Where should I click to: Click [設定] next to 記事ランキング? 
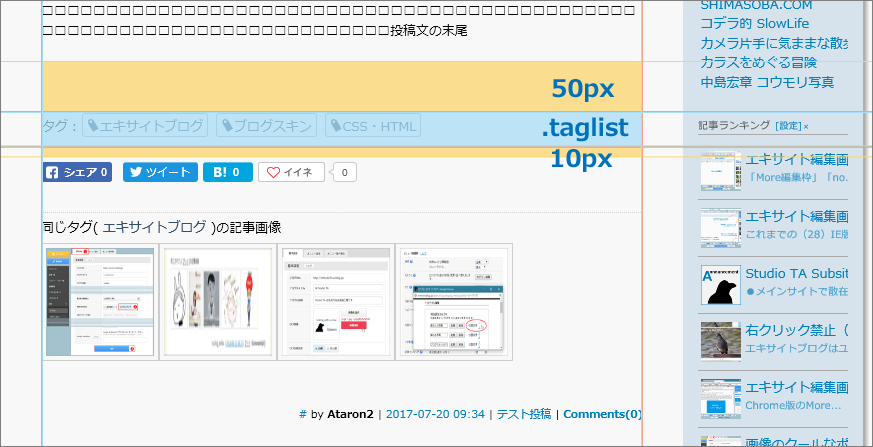tap(788, 126)
